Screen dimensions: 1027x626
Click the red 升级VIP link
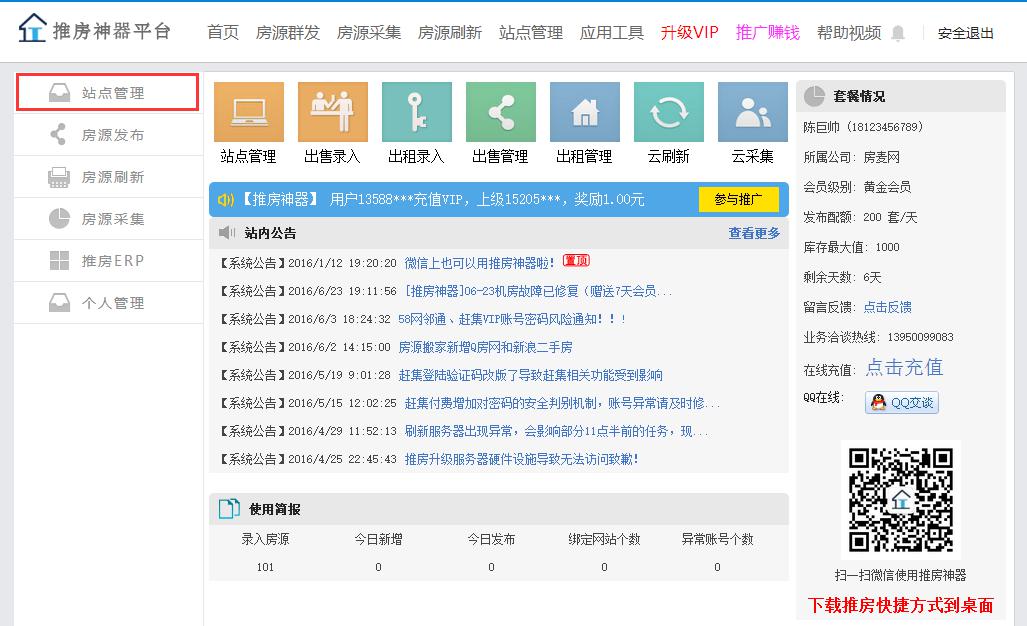click(690, 33)
